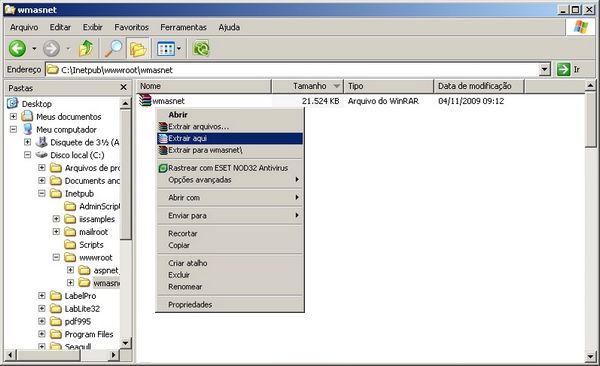This screenshot has height=366, width=600.
Task: Toggle the Folders pane toolbar button
Action: (x=138, y=49)
